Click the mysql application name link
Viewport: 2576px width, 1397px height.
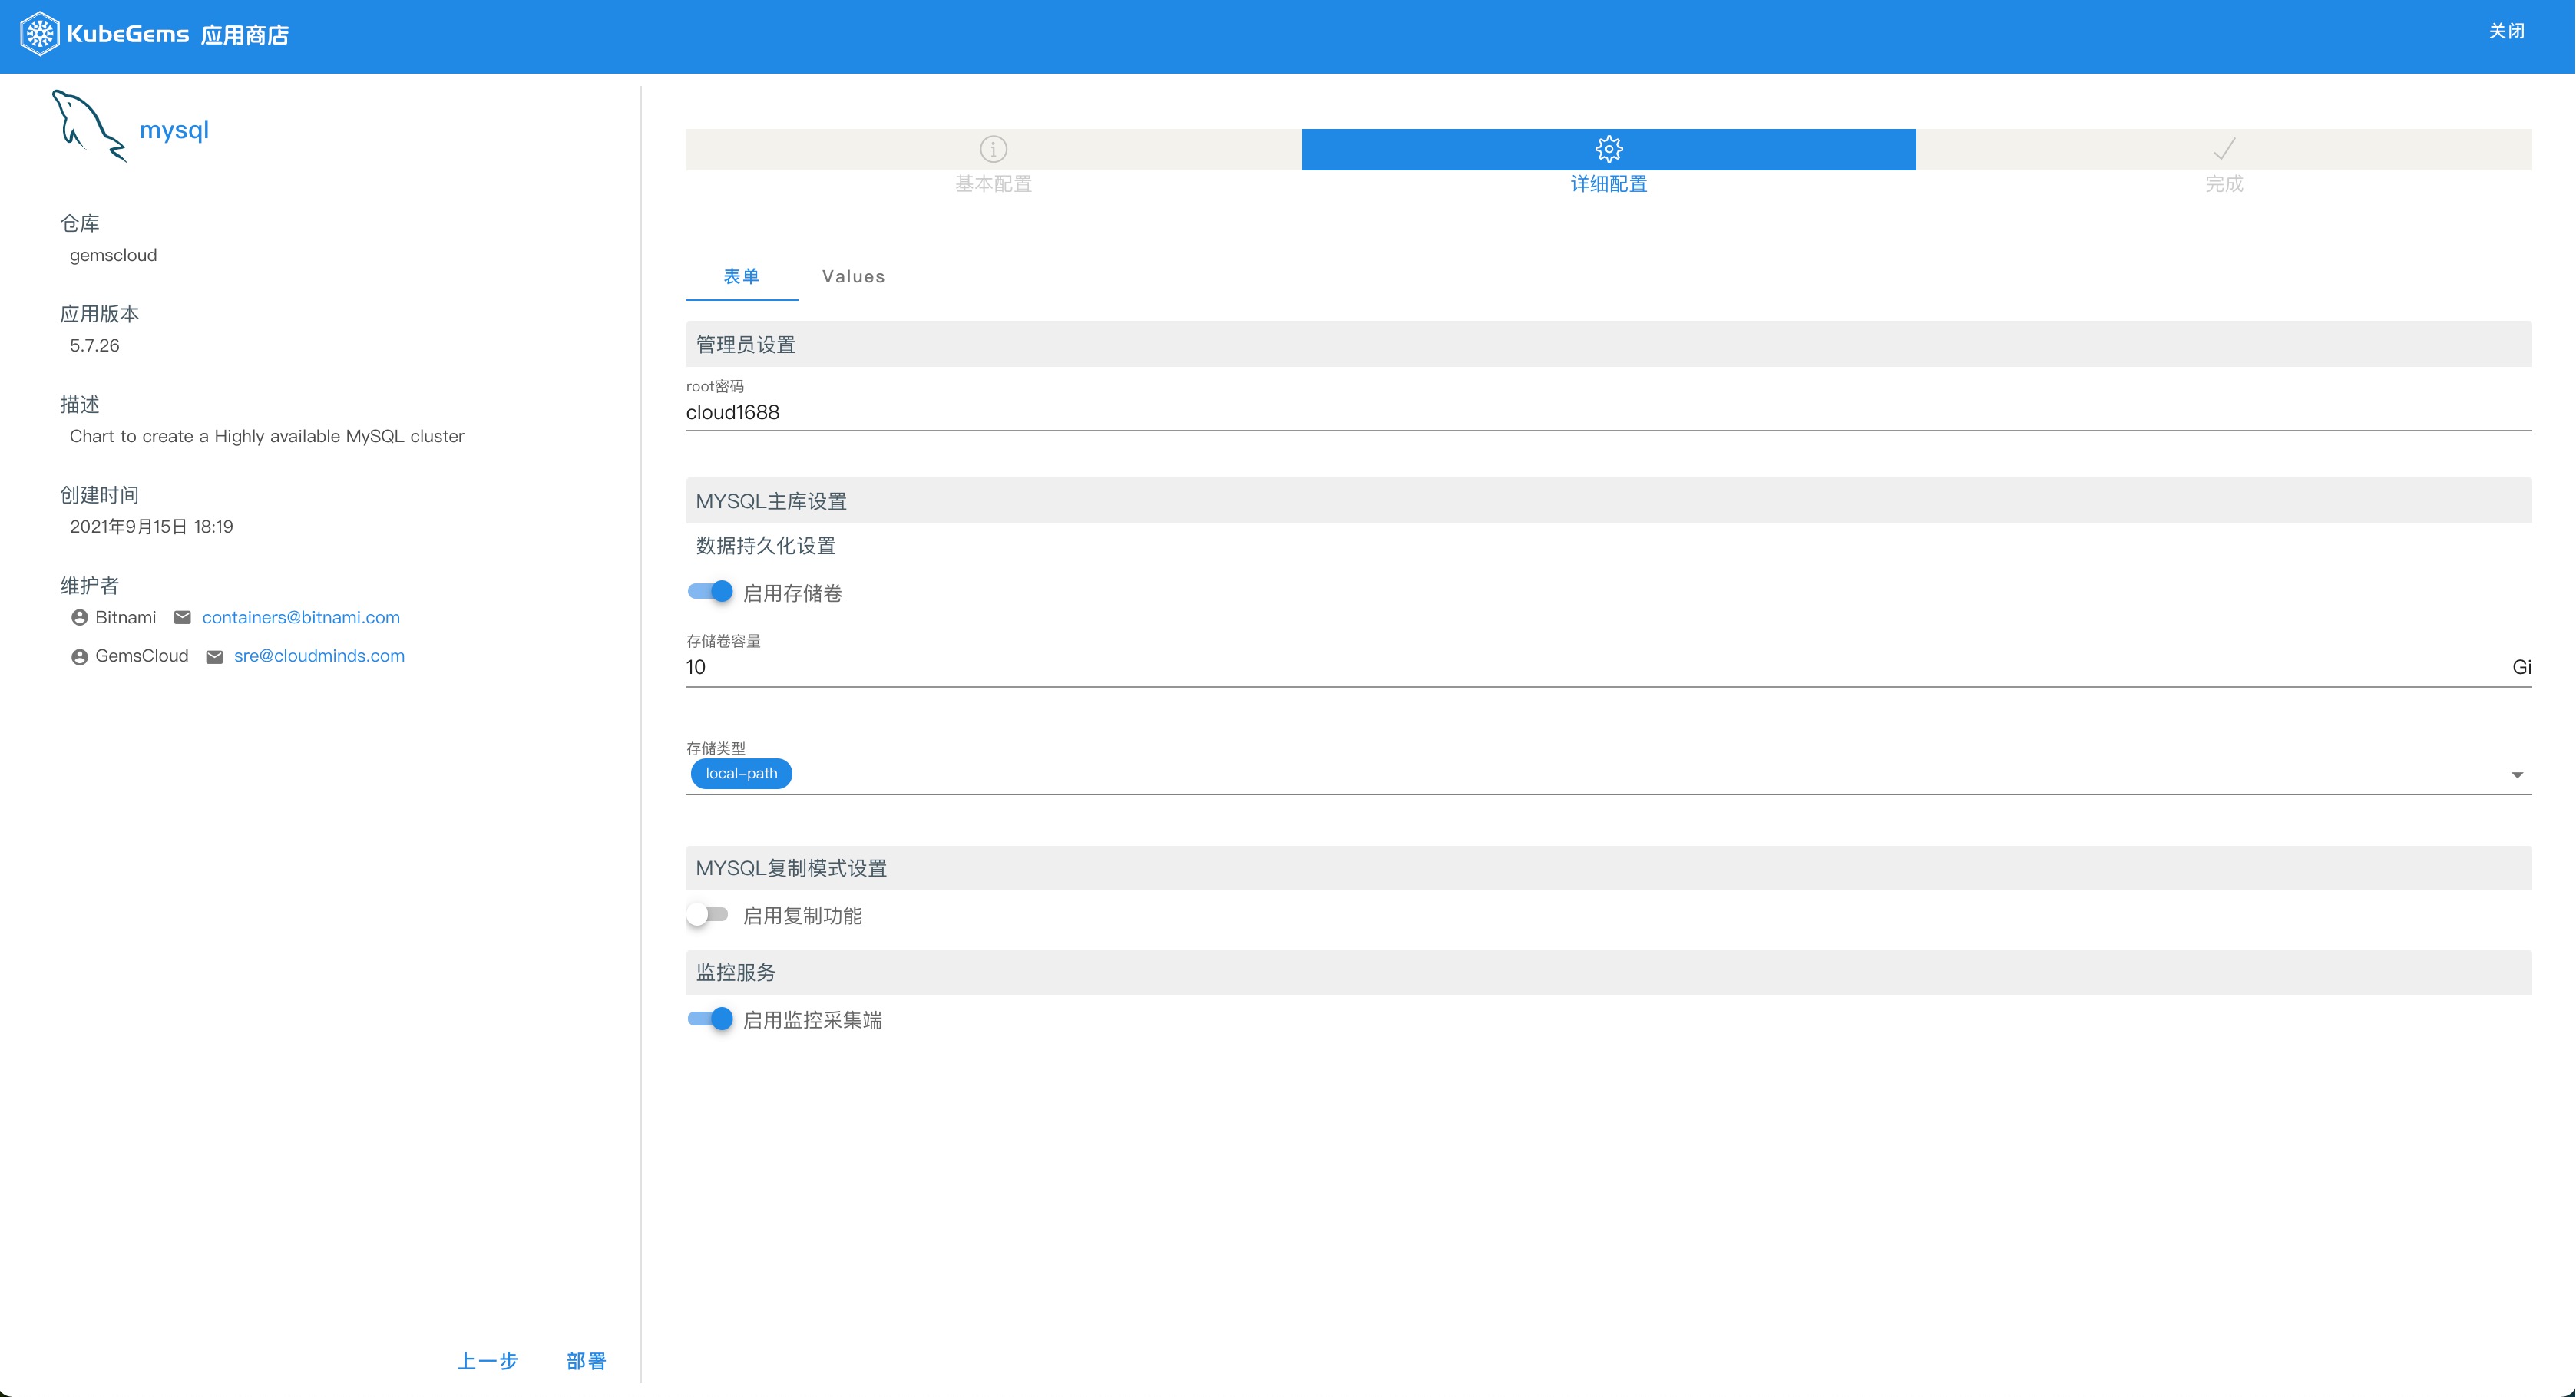[174, 129]
